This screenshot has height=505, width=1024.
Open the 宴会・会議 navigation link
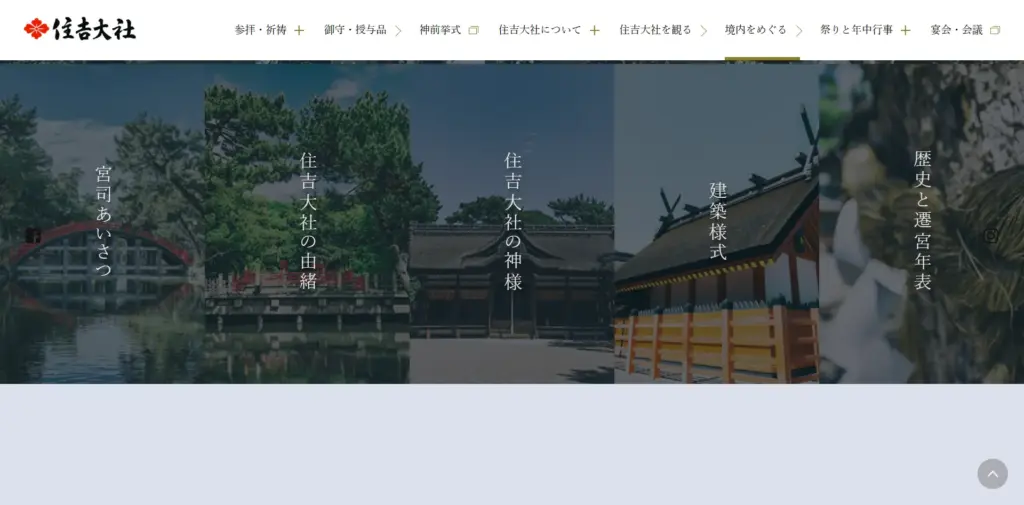tap(965, 30)
